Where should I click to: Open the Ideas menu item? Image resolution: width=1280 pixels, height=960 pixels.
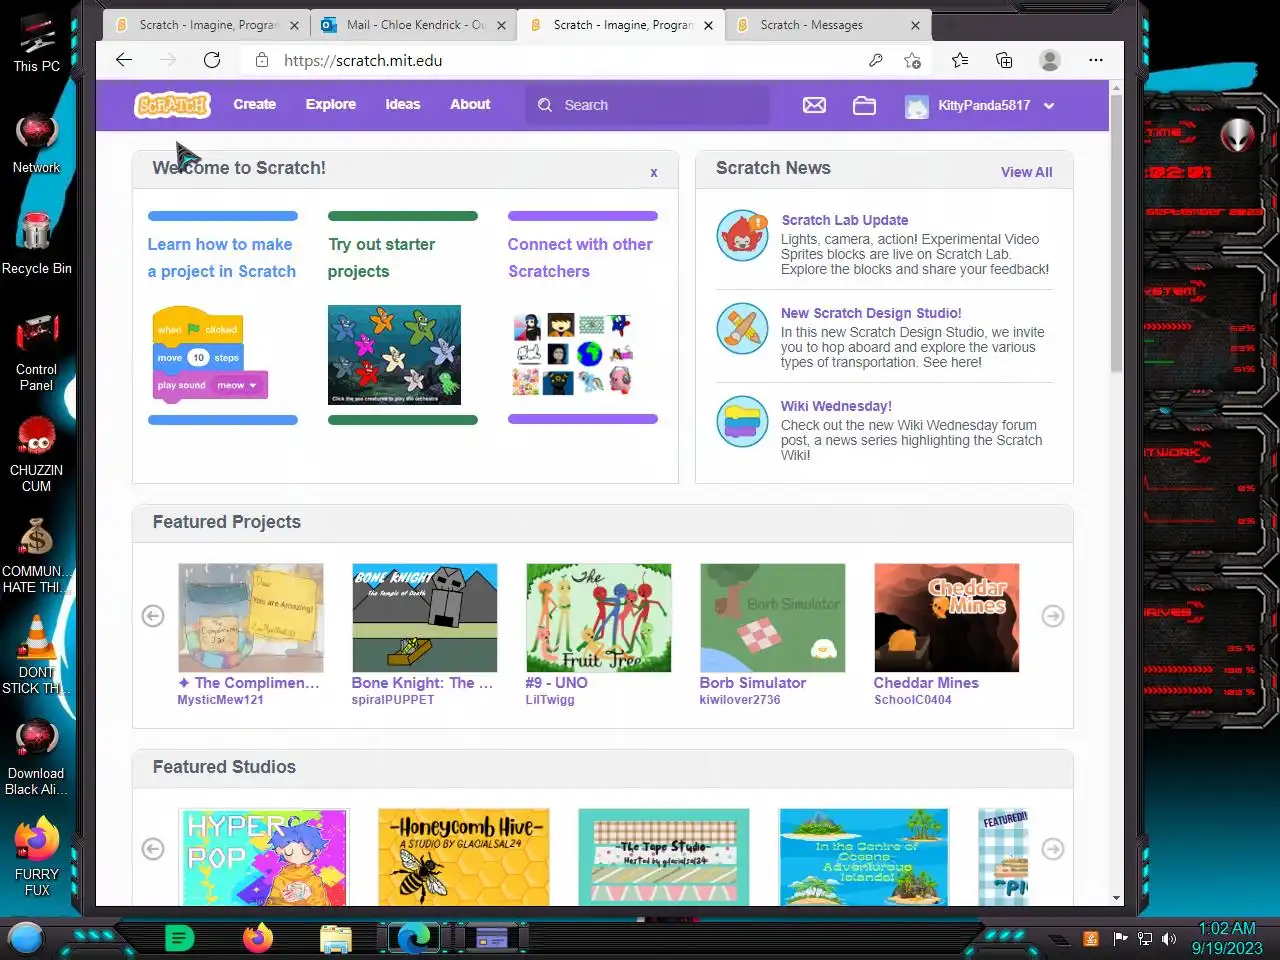[x=403, y=104]
